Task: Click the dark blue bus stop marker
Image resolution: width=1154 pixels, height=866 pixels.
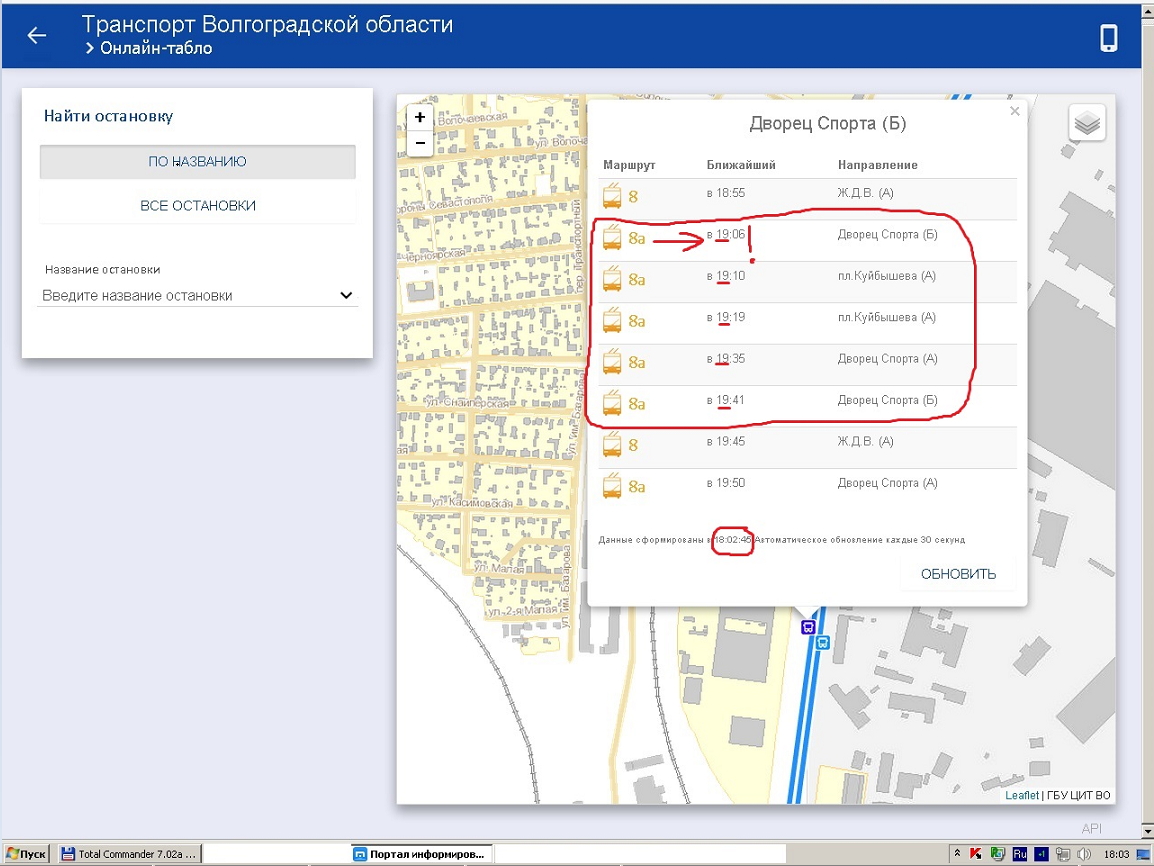Action: pos(808,627)
